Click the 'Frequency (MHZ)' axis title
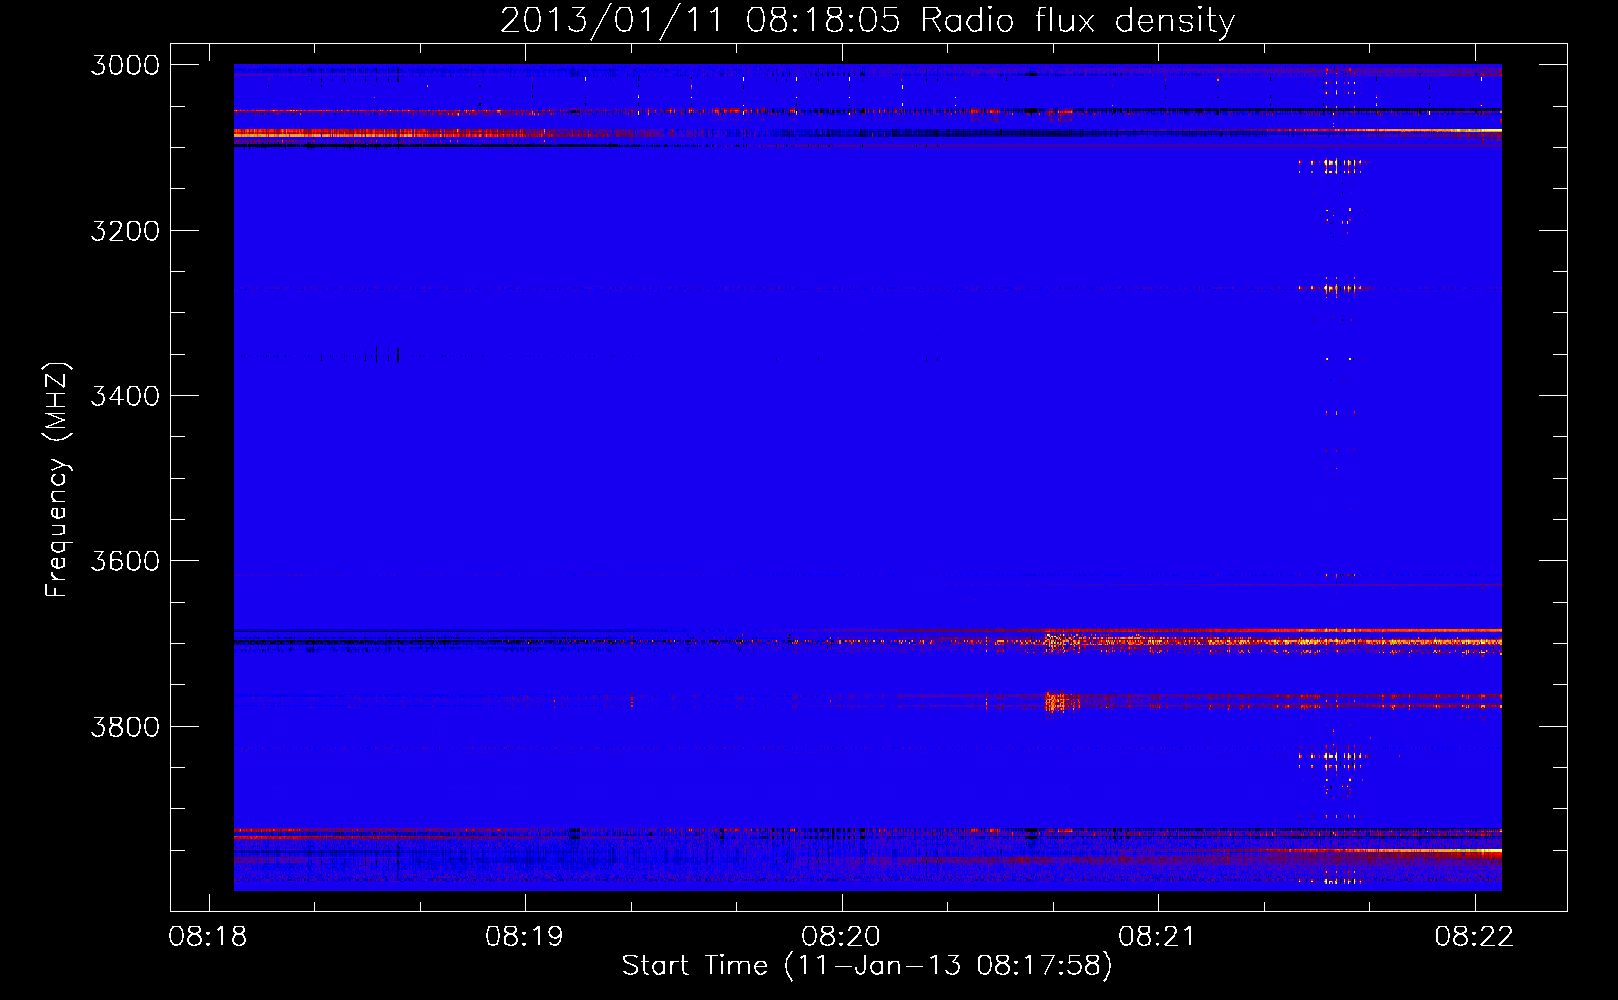Image resolution: width=1618 pixels, height=1000 pixels. point(57,480)
